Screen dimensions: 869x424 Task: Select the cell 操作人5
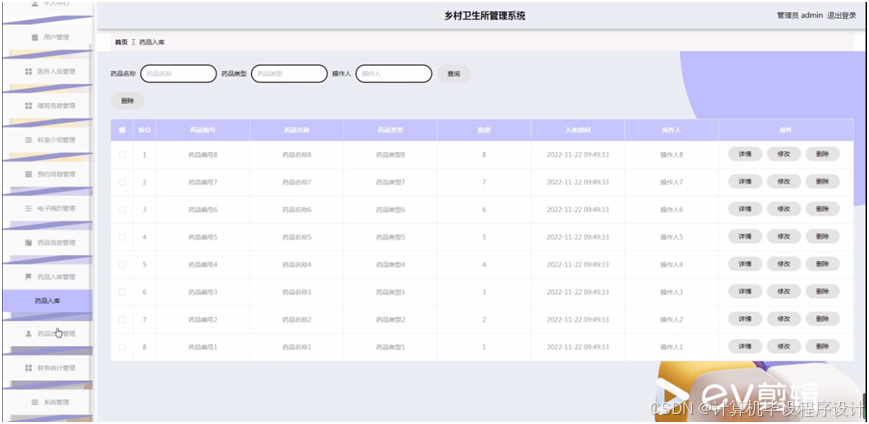tap(671, 237)
